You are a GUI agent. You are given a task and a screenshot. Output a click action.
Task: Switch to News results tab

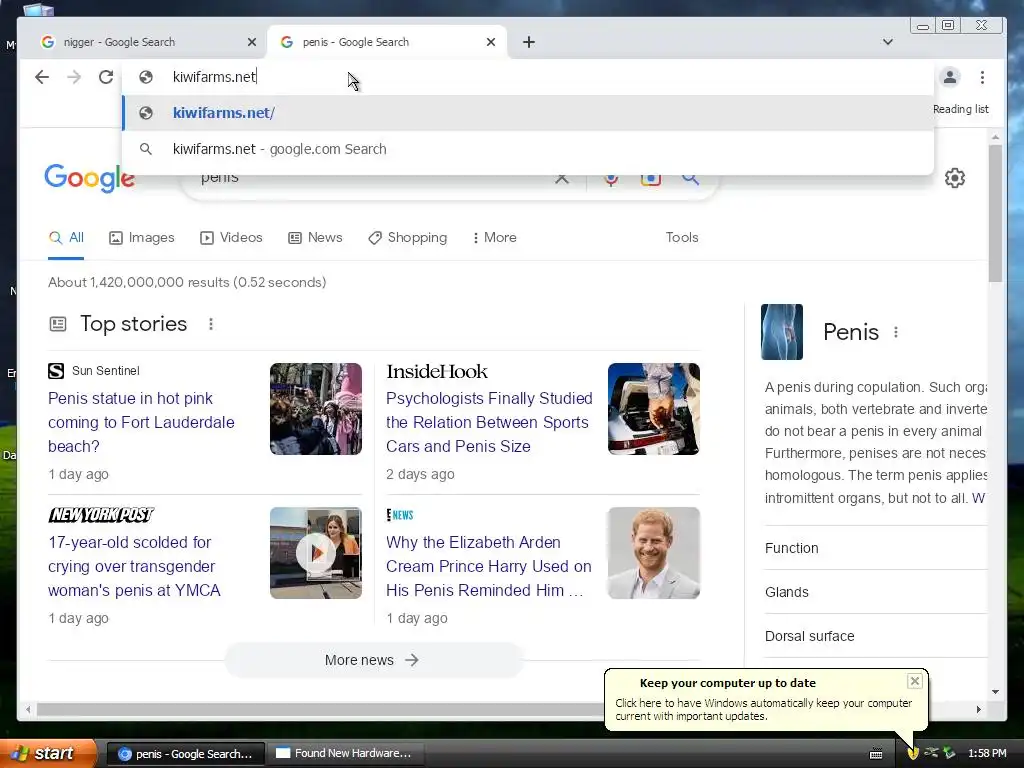pos(315,238)
